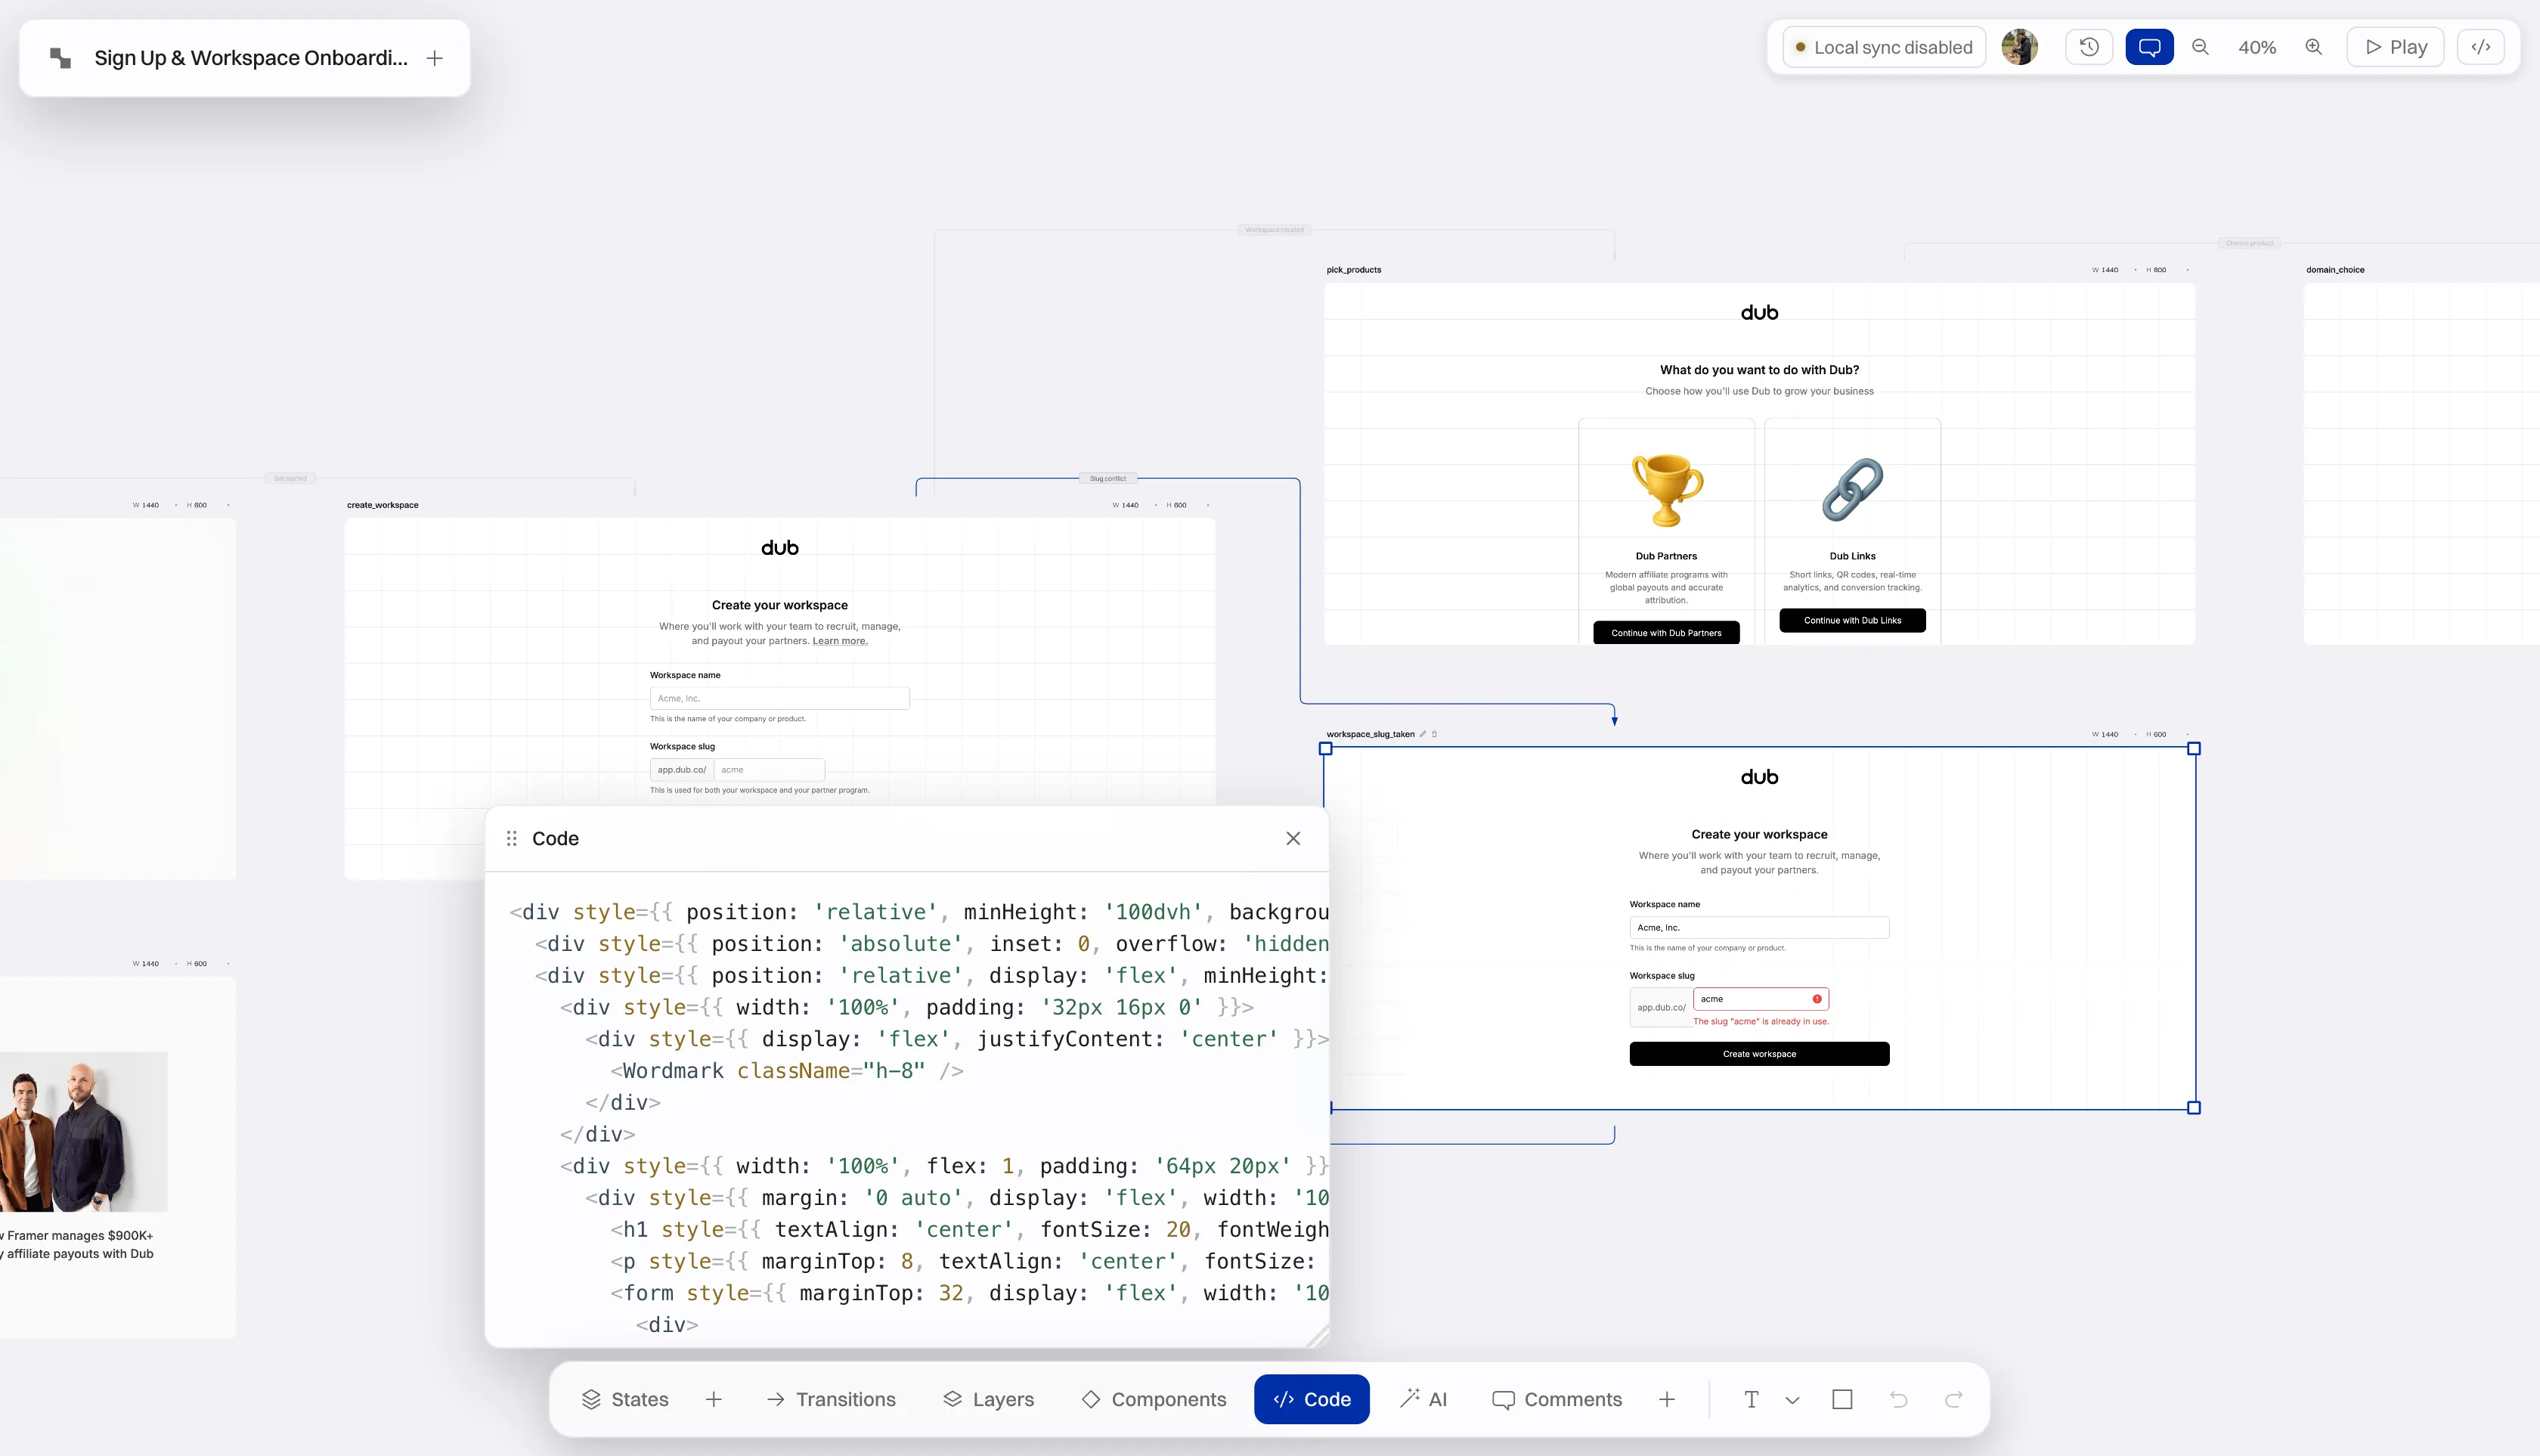Select the workspace_slug_taken state label
The image size is (2540, 1456).
pos(1370,734)
